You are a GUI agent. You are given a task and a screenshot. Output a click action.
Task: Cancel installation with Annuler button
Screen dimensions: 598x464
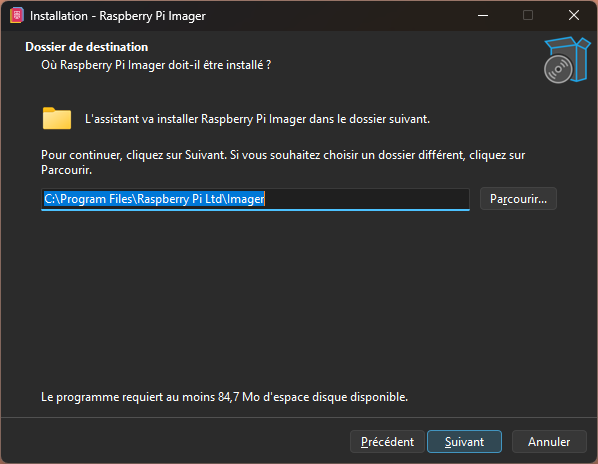549,442
